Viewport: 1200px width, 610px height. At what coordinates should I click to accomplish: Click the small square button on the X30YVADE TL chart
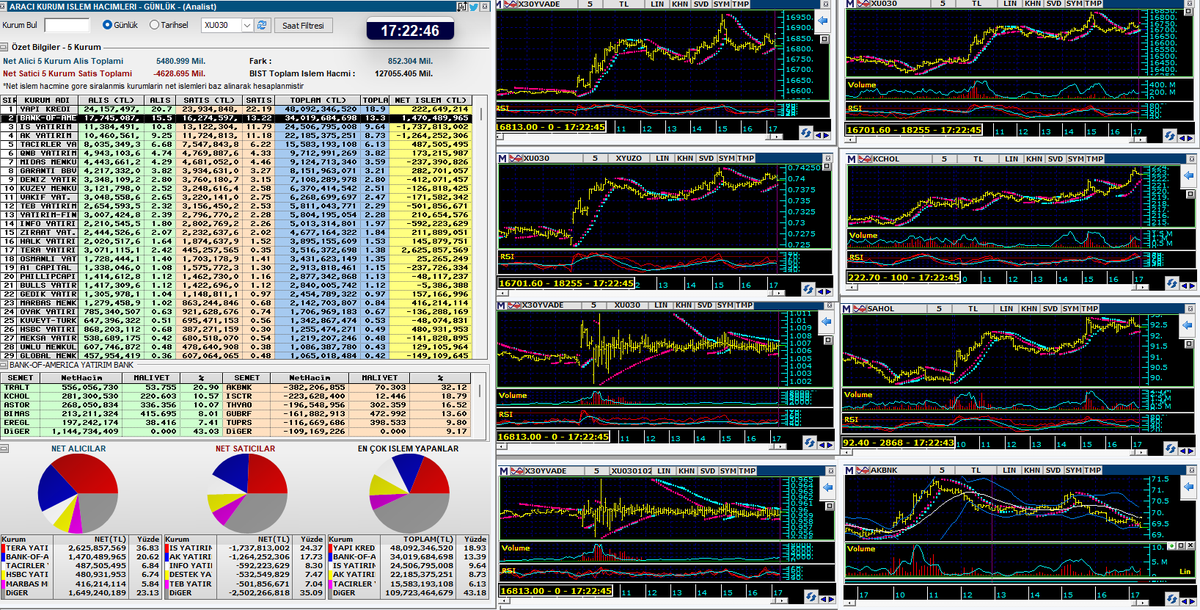pos(824,38)
